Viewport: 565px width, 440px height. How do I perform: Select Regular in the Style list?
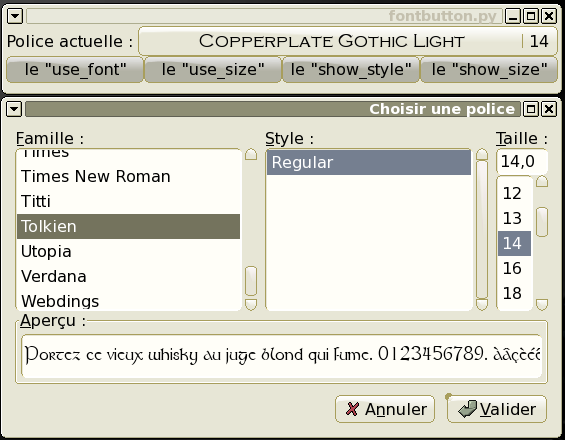[369, 162]
